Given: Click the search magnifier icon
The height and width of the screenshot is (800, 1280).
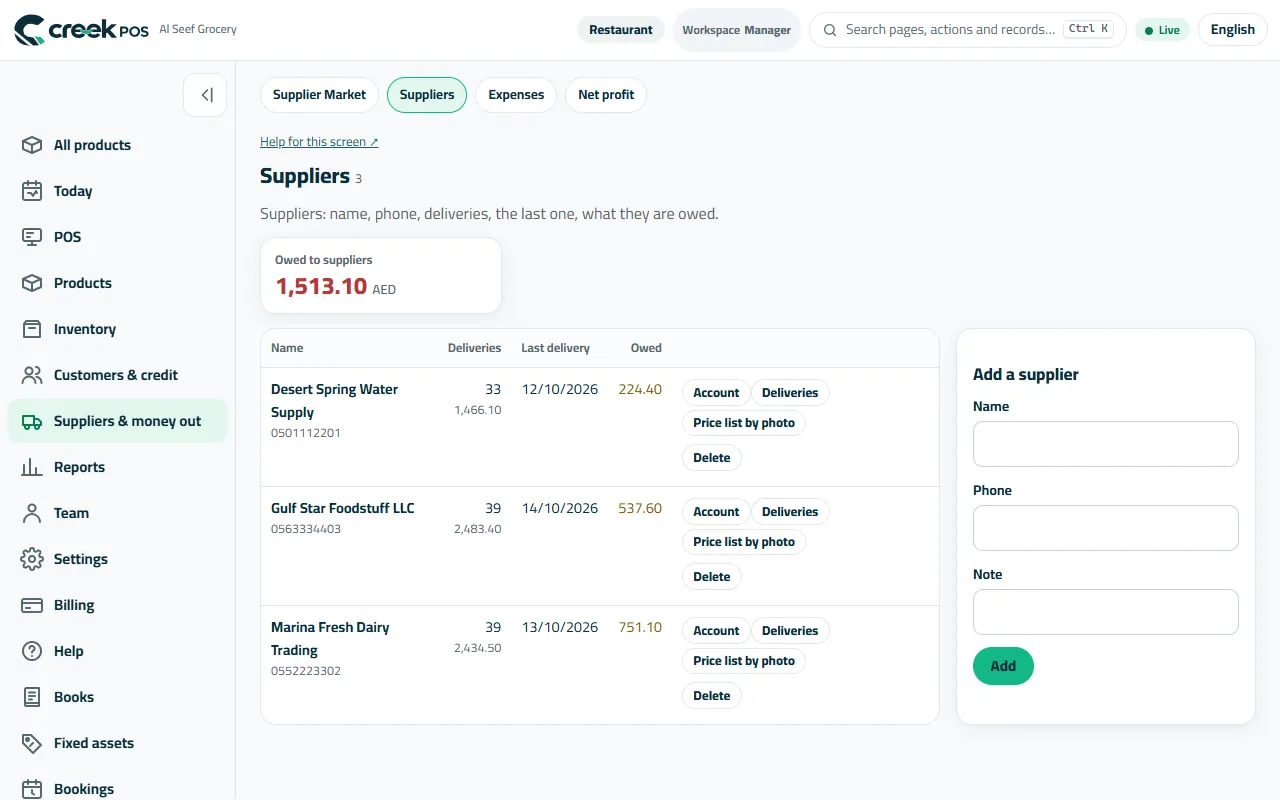Looking at the screenshot, I should click(x=830, y=30).
